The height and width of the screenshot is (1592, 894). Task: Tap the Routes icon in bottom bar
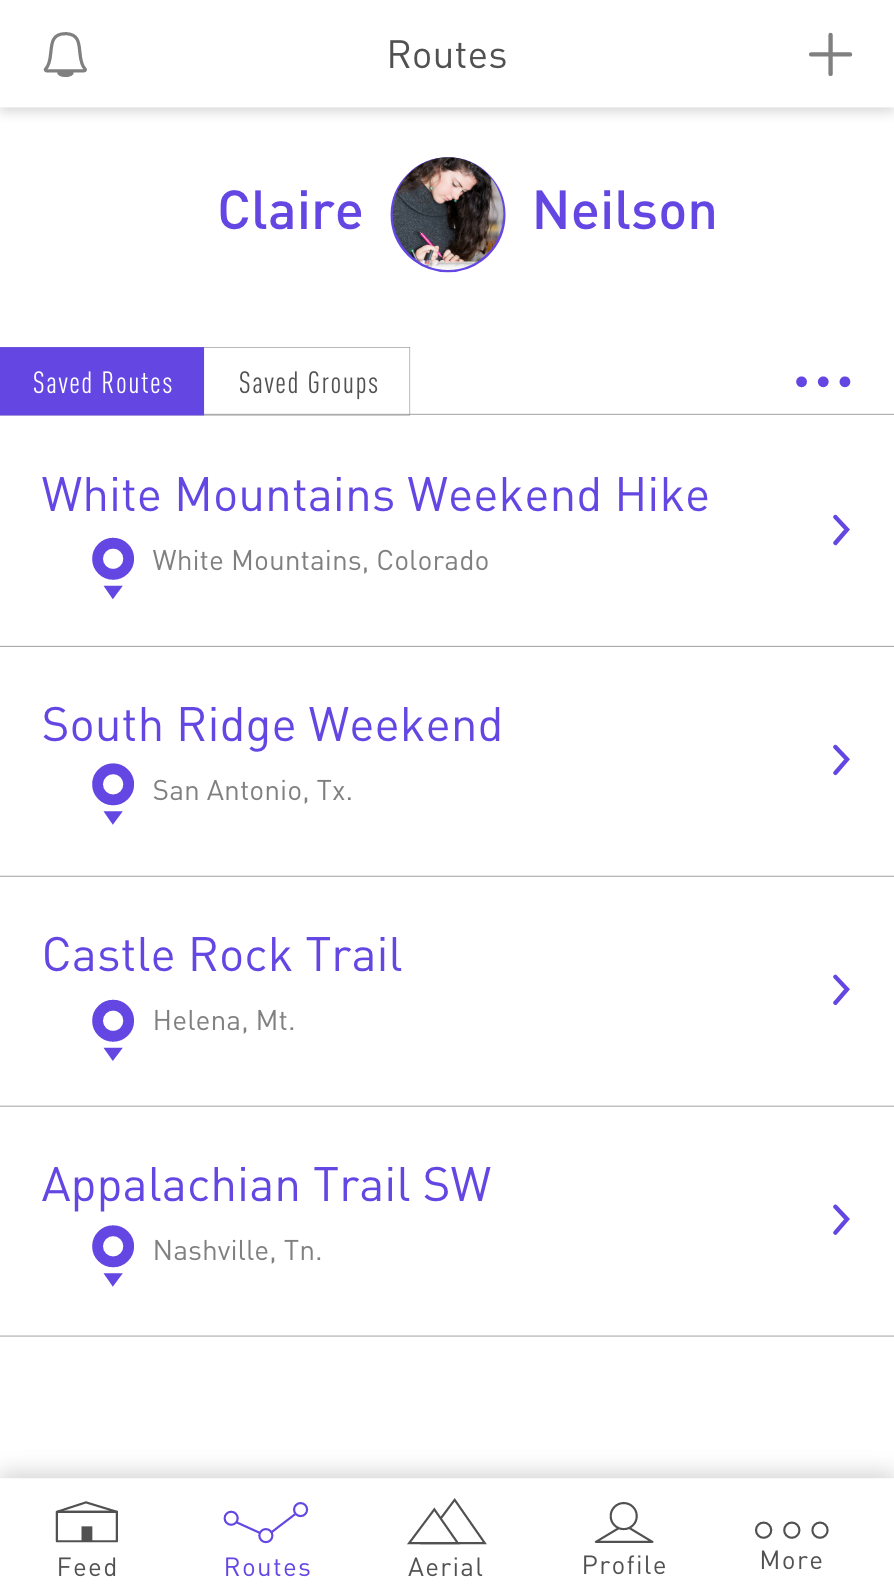266,1522
